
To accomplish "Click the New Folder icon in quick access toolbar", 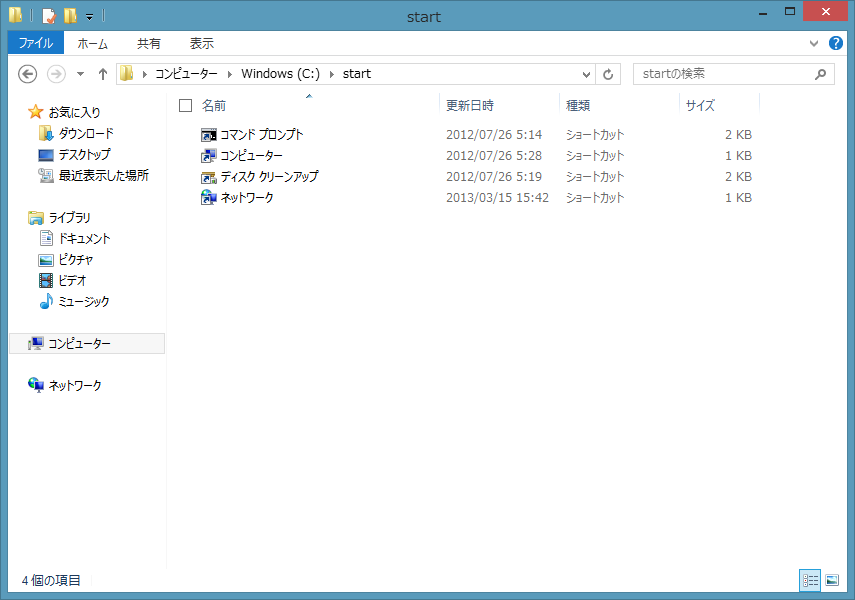I will click(x=70, y=16).
